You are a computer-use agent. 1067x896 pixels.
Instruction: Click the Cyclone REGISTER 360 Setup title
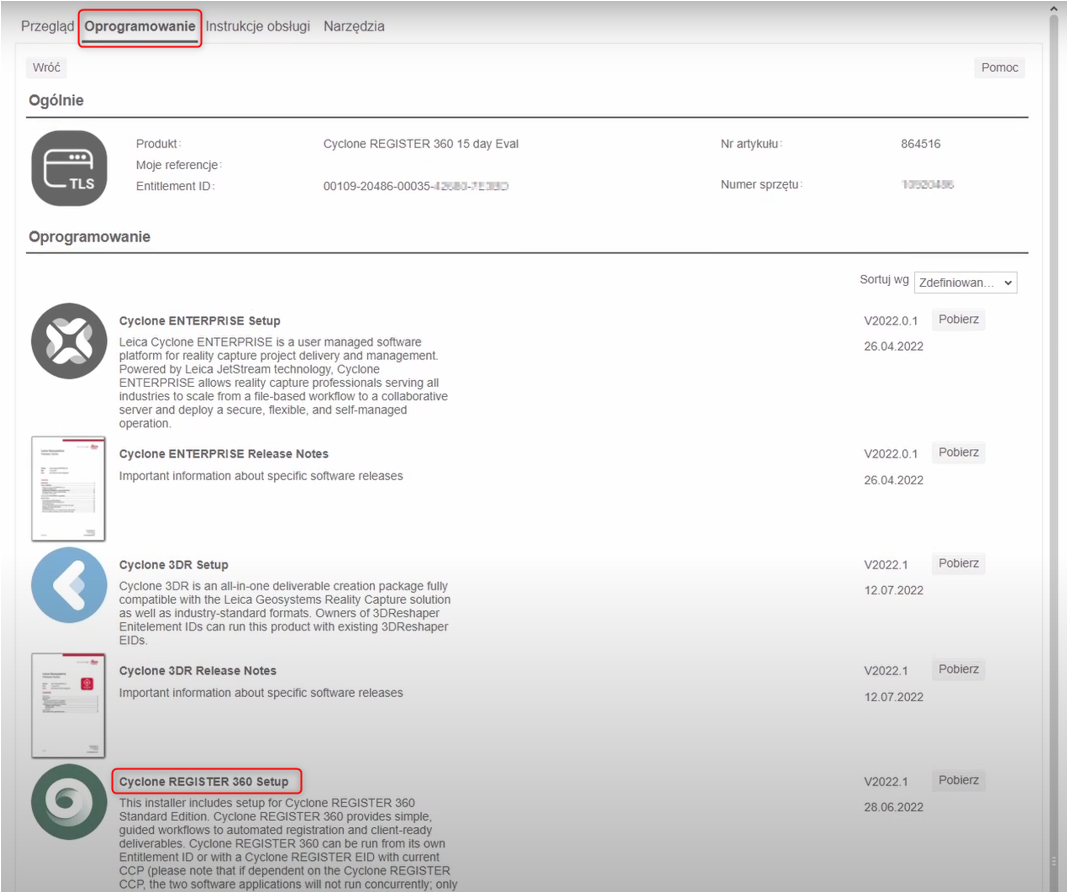click(x=204, y=782)
